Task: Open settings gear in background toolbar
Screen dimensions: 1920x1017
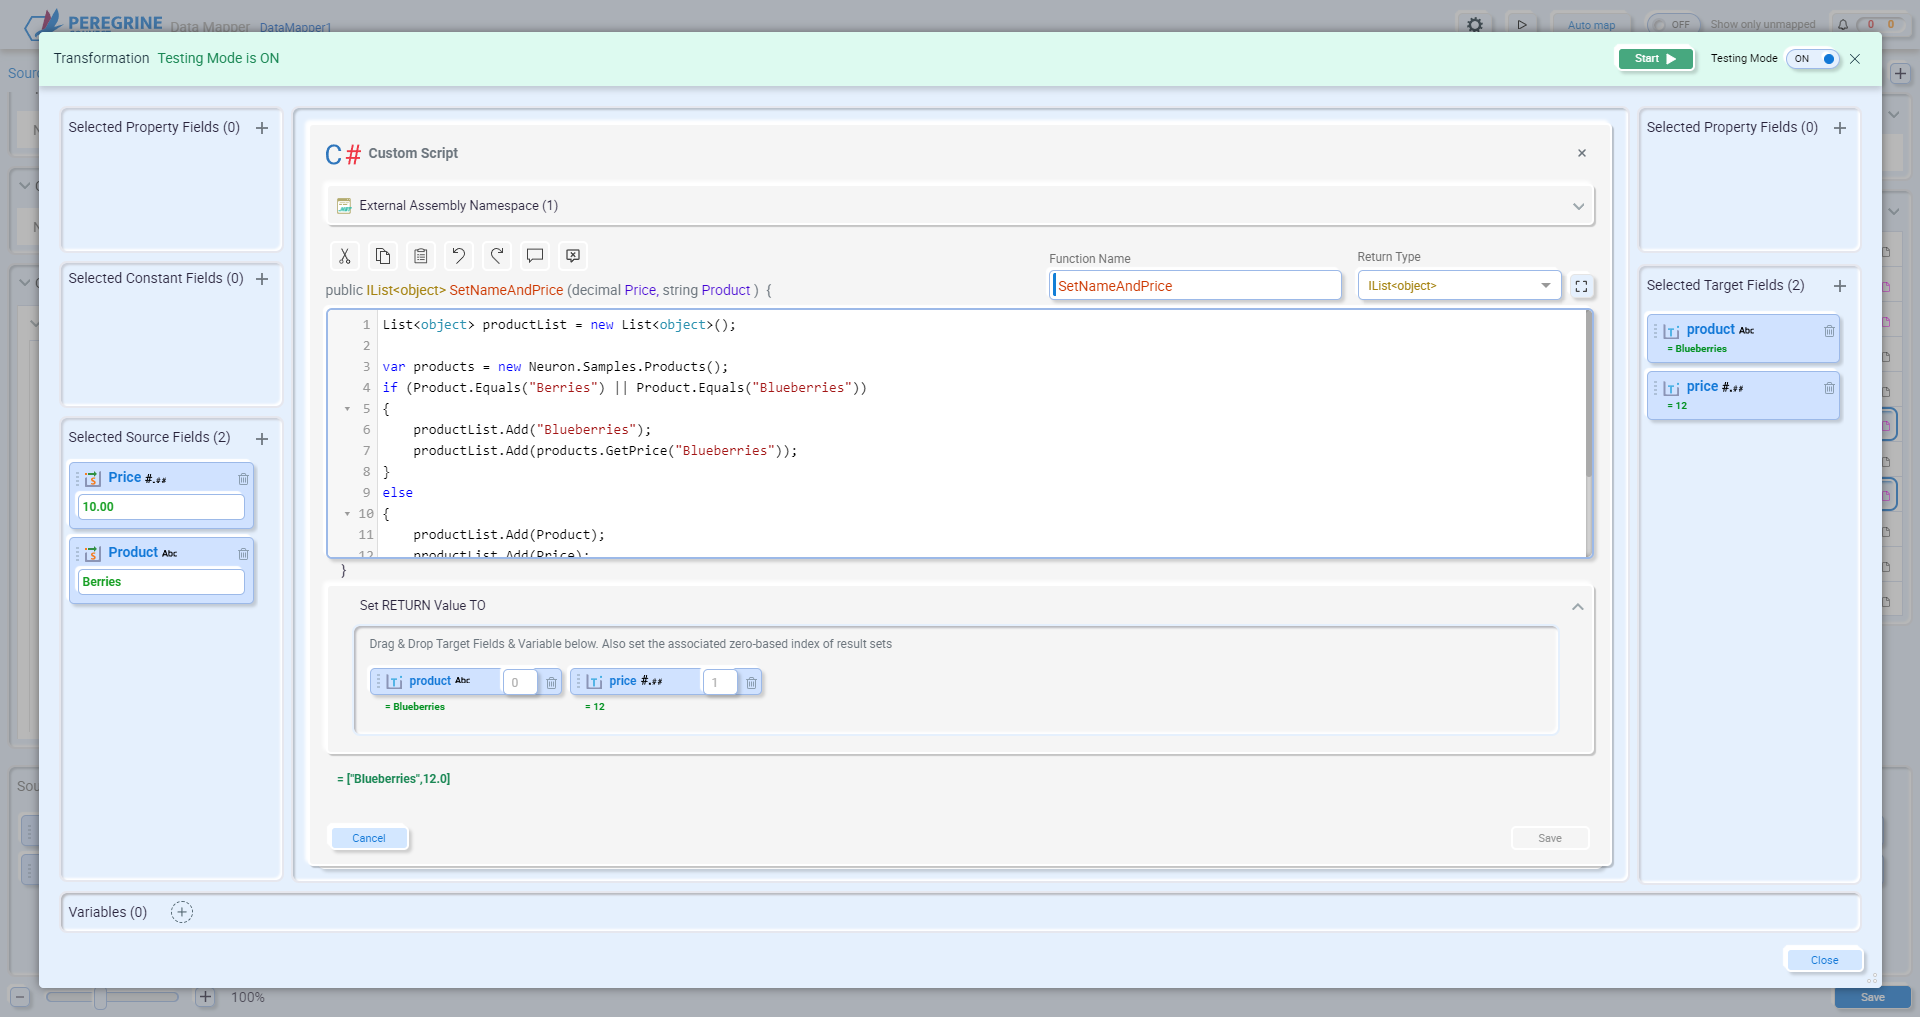Action: (x=1475, y=24)
